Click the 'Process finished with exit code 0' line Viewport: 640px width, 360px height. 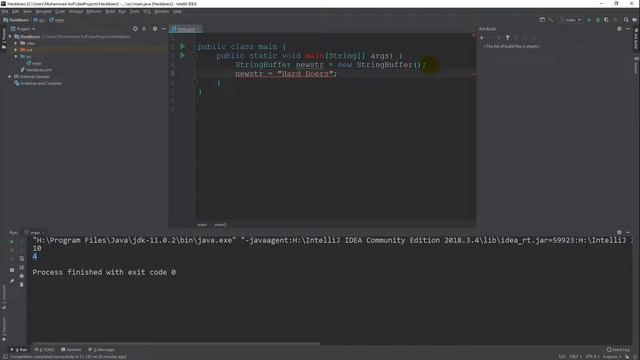(x=104, y=272)
